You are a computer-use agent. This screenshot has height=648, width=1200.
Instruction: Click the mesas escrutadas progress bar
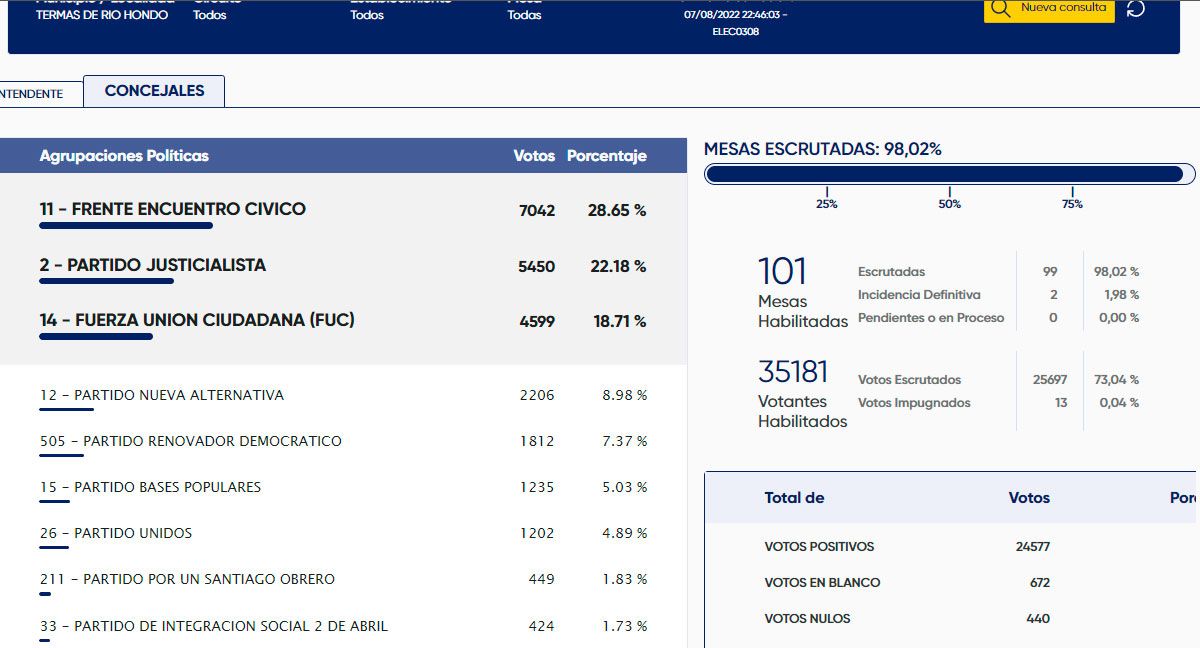click(948, 175)
